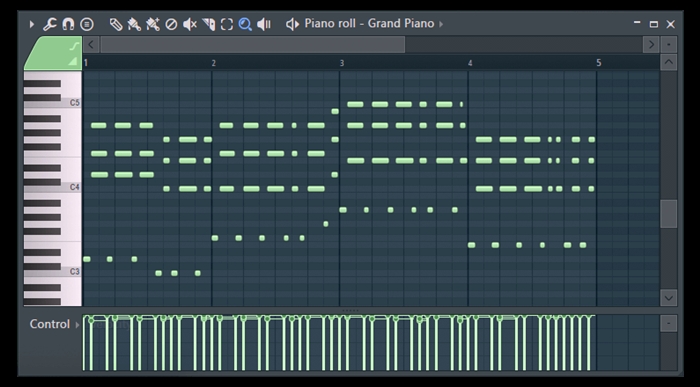Click the C3 piano key
Screen dimensions: 700x387
[x=52, y=271]
